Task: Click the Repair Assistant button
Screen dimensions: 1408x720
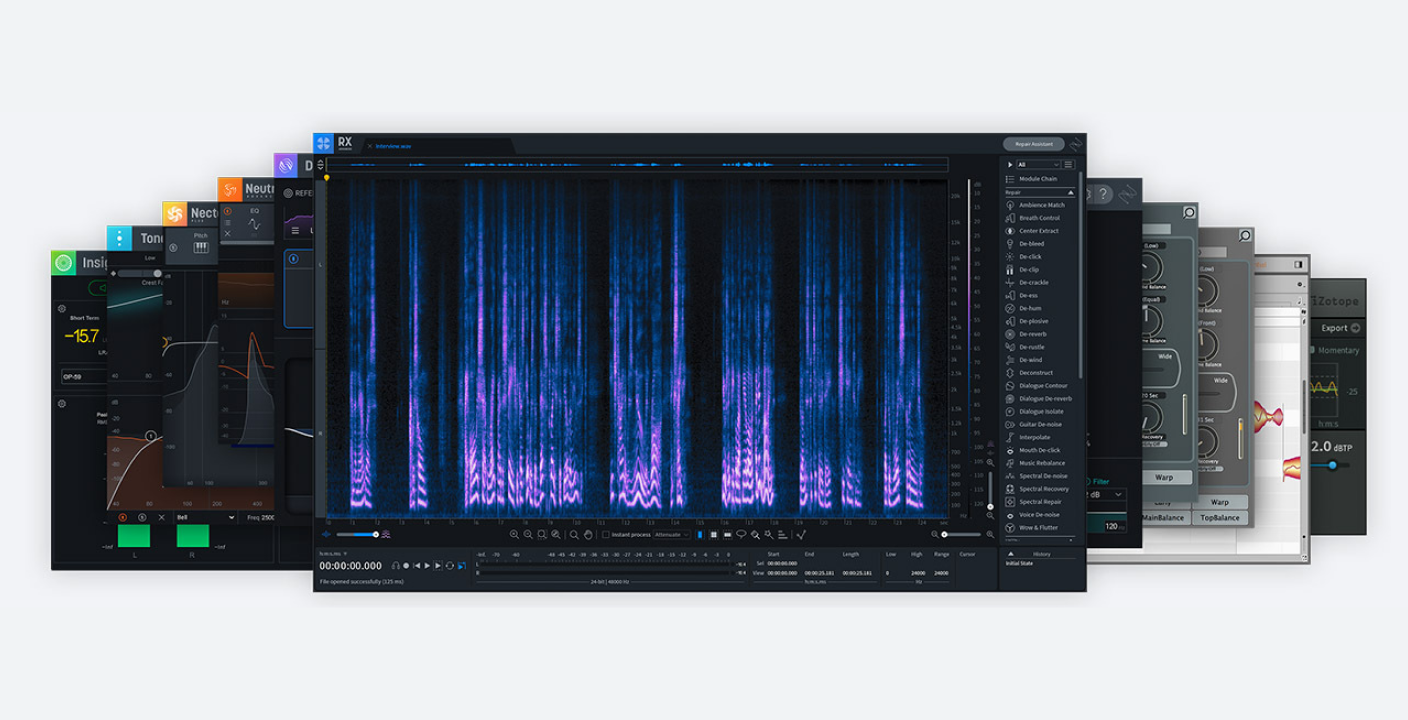Action: [1033, 144]
